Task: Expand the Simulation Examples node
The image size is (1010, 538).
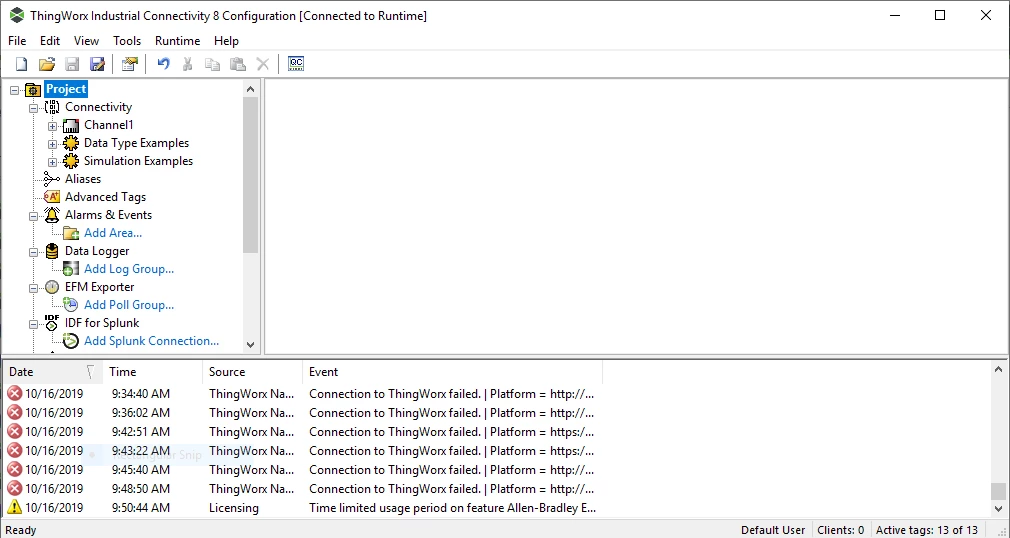Action: (x=53, y=162)
